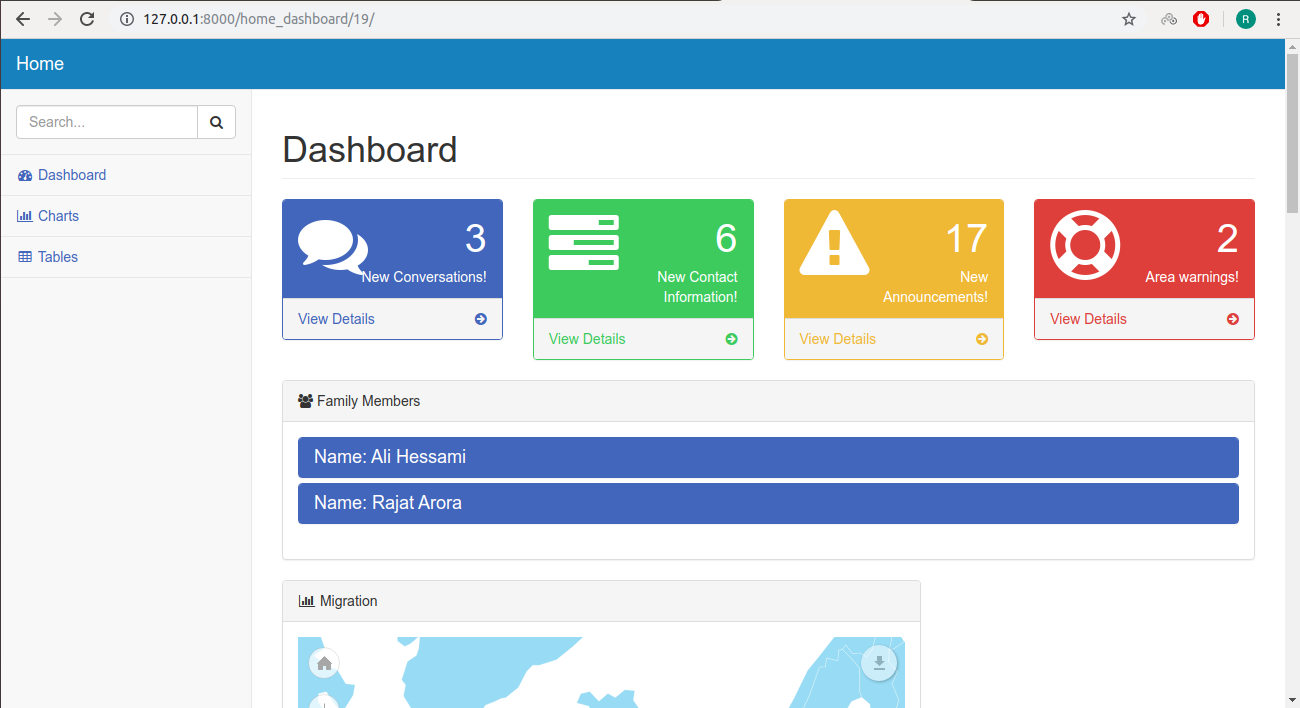Select family member Rajat Arora
1300x708 pixels.
point(768,503)
